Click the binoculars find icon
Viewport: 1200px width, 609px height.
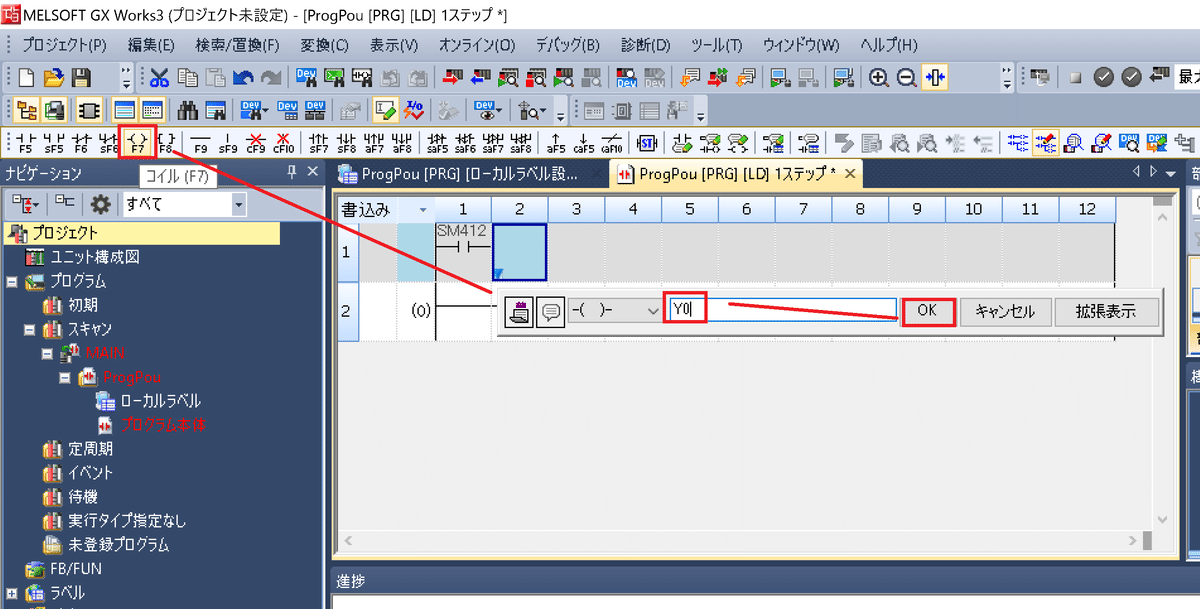click(x=187, y=110)
